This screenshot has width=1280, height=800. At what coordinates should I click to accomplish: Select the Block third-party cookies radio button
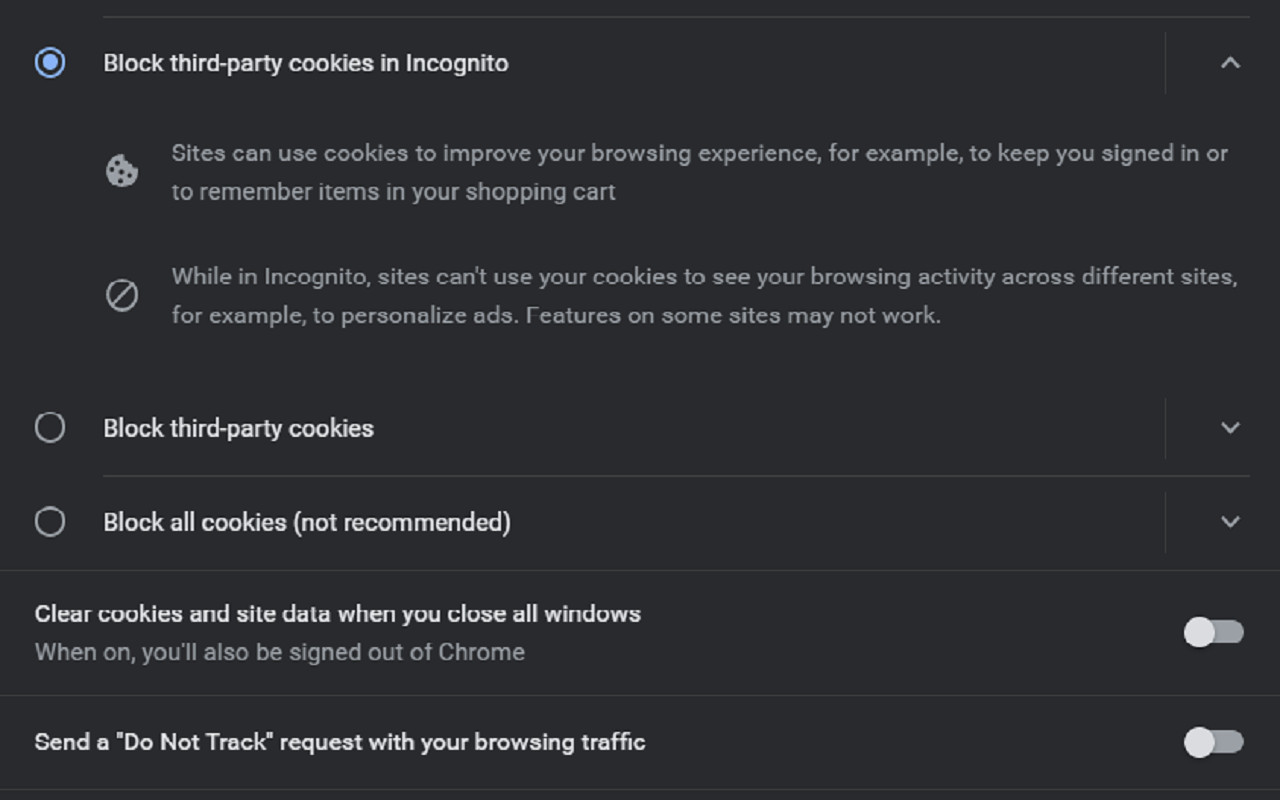pyautogui.click(x=50, y=428)
